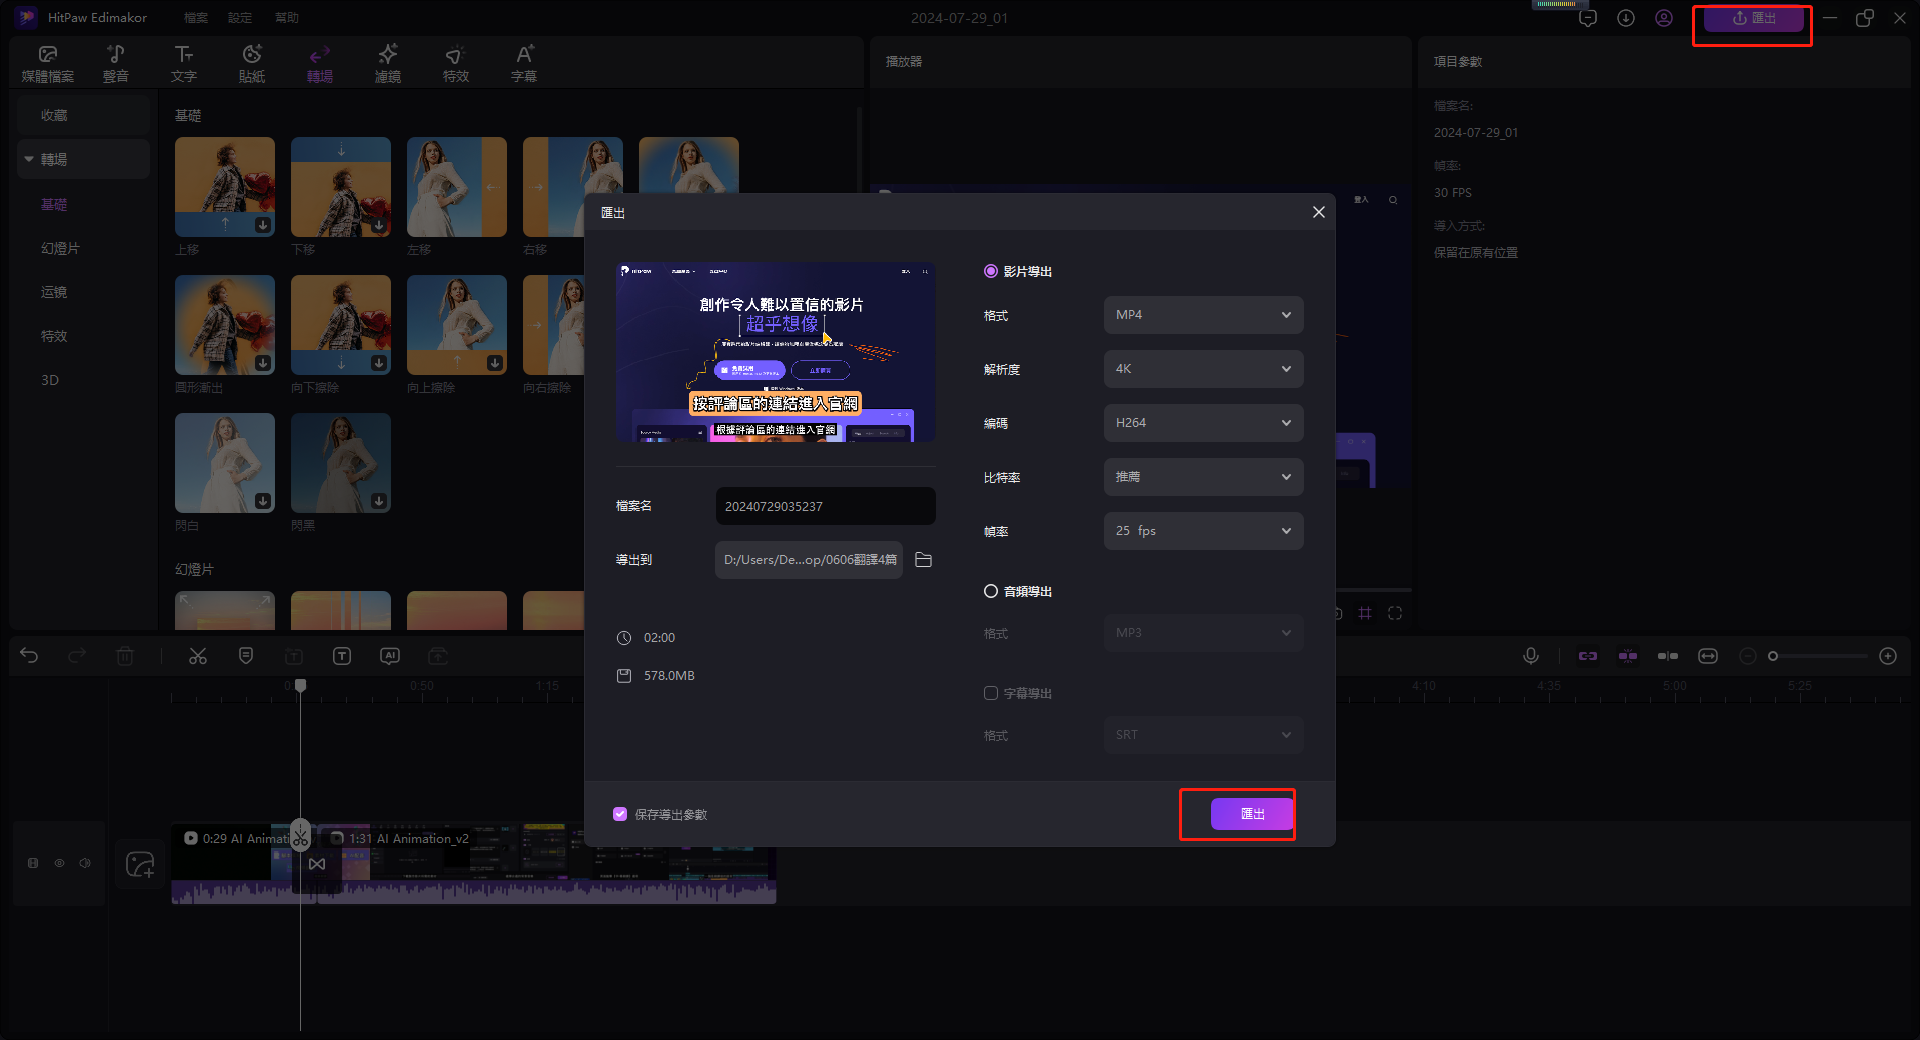Image resolution: width=1920 pixels, height=1040 pixels.
Task: Select the 上移 transition thumbnail
Action: pyautogui.click(x=225, y=187)
